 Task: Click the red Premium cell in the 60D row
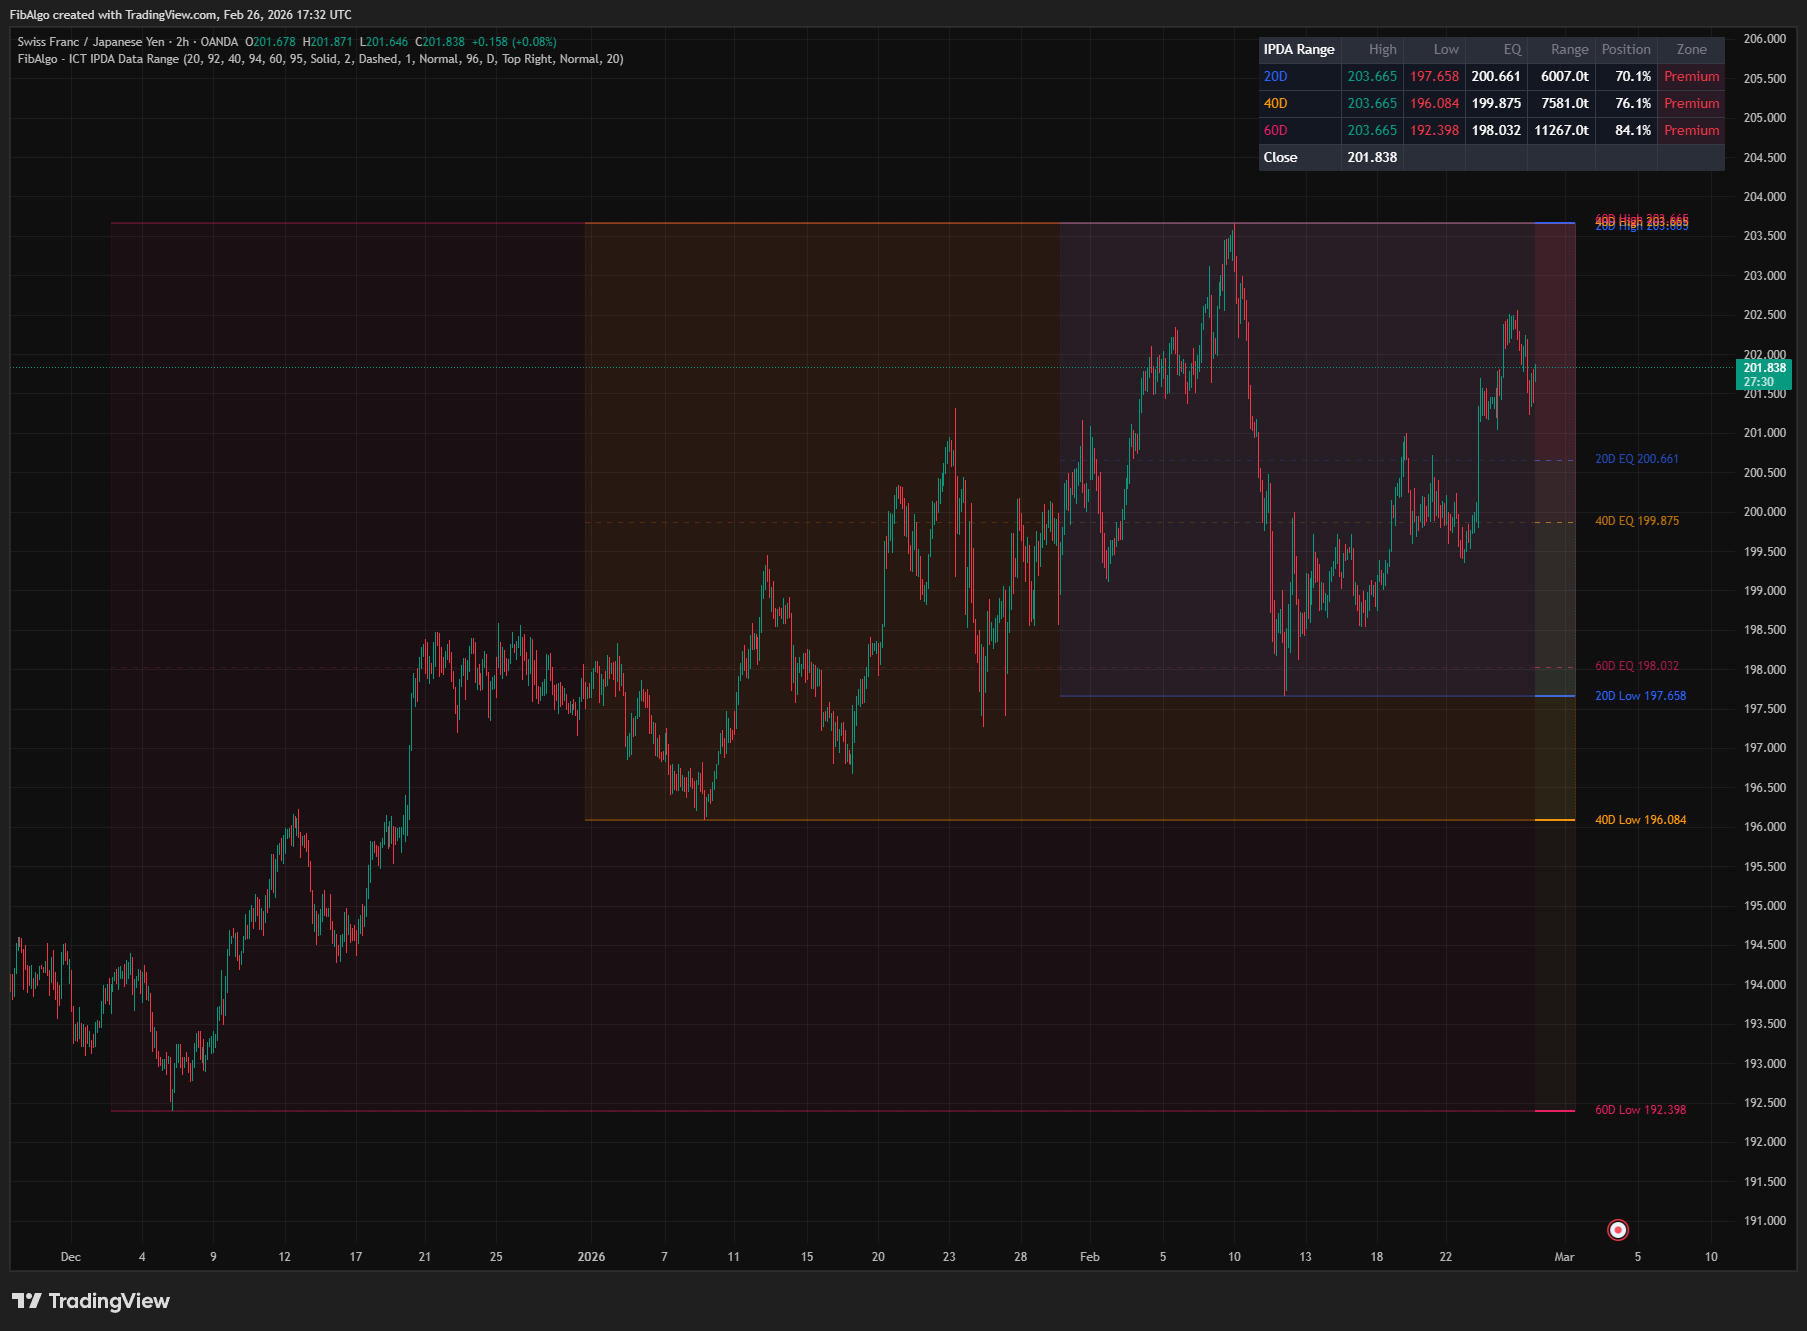(x=1691, y=130)
